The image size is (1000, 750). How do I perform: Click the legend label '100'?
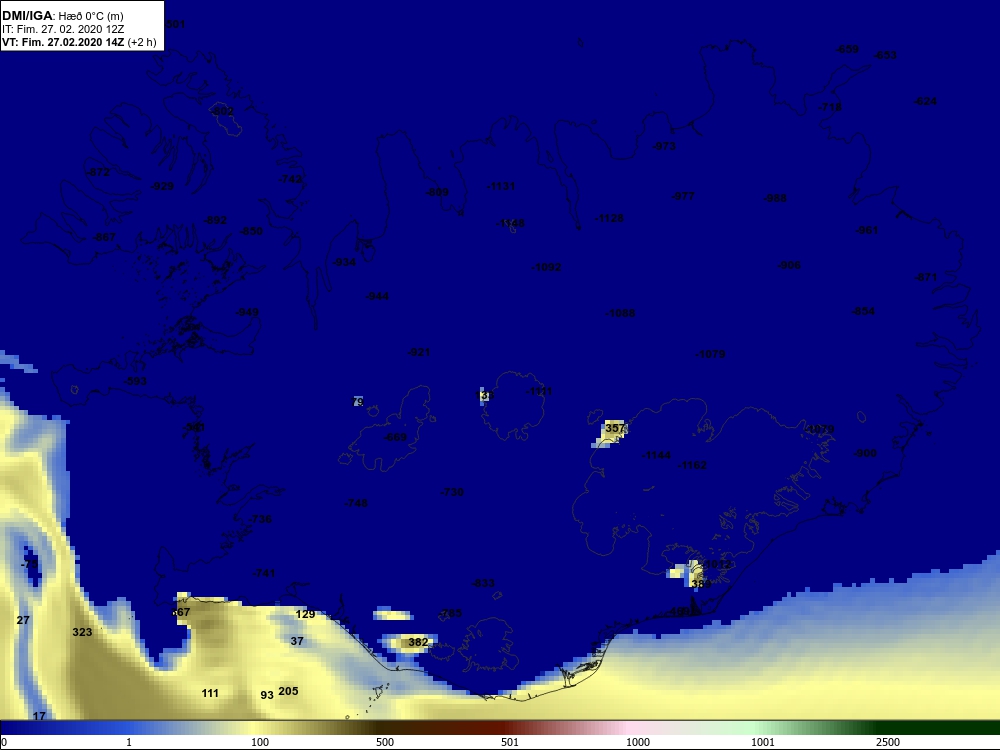coord(260,742)
